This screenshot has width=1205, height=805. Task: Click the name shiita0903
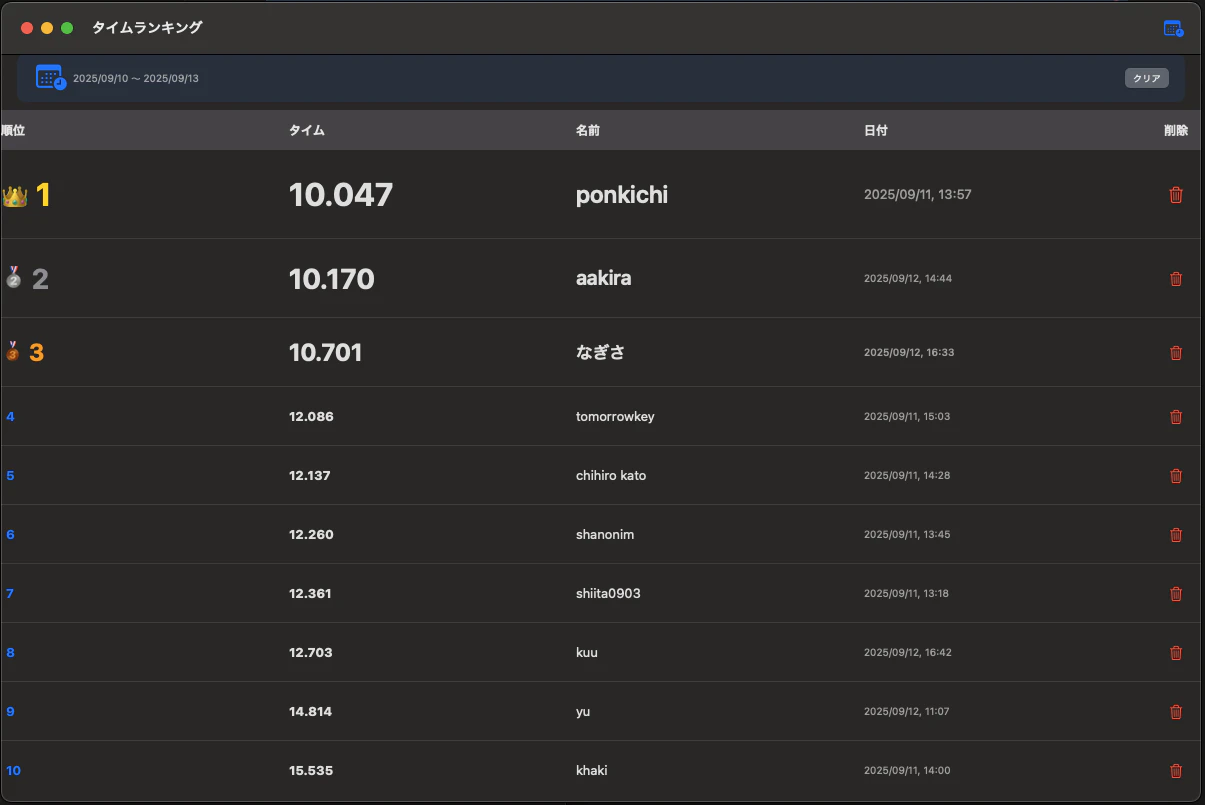click(608, 594)
